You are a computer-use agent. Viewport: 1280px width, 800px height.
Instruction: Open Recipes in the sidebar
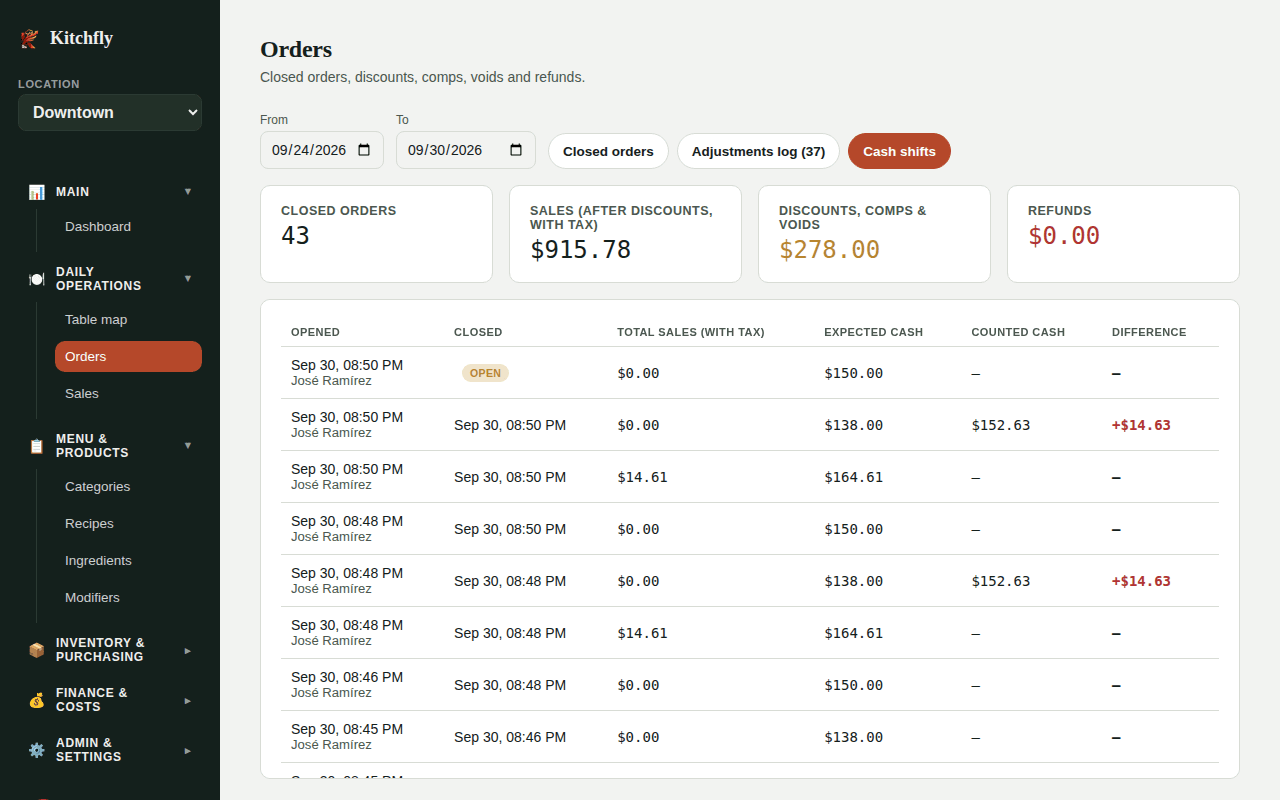click(x=128, y=524)
